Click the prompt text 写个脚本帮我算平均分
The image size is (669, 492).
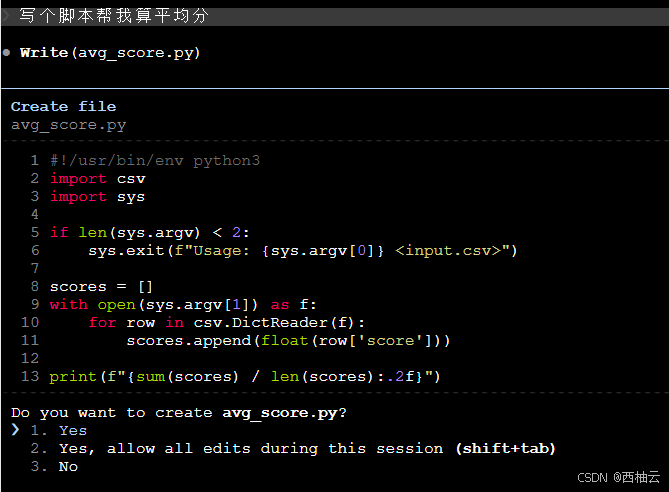coord(113,16)
